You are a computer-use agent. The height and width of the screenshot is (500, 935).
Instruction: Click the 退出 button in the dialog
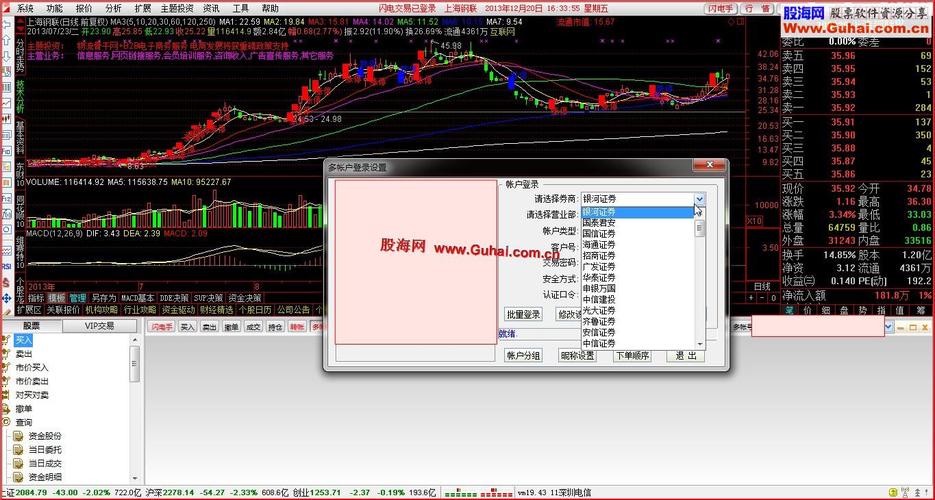point(686,356)
